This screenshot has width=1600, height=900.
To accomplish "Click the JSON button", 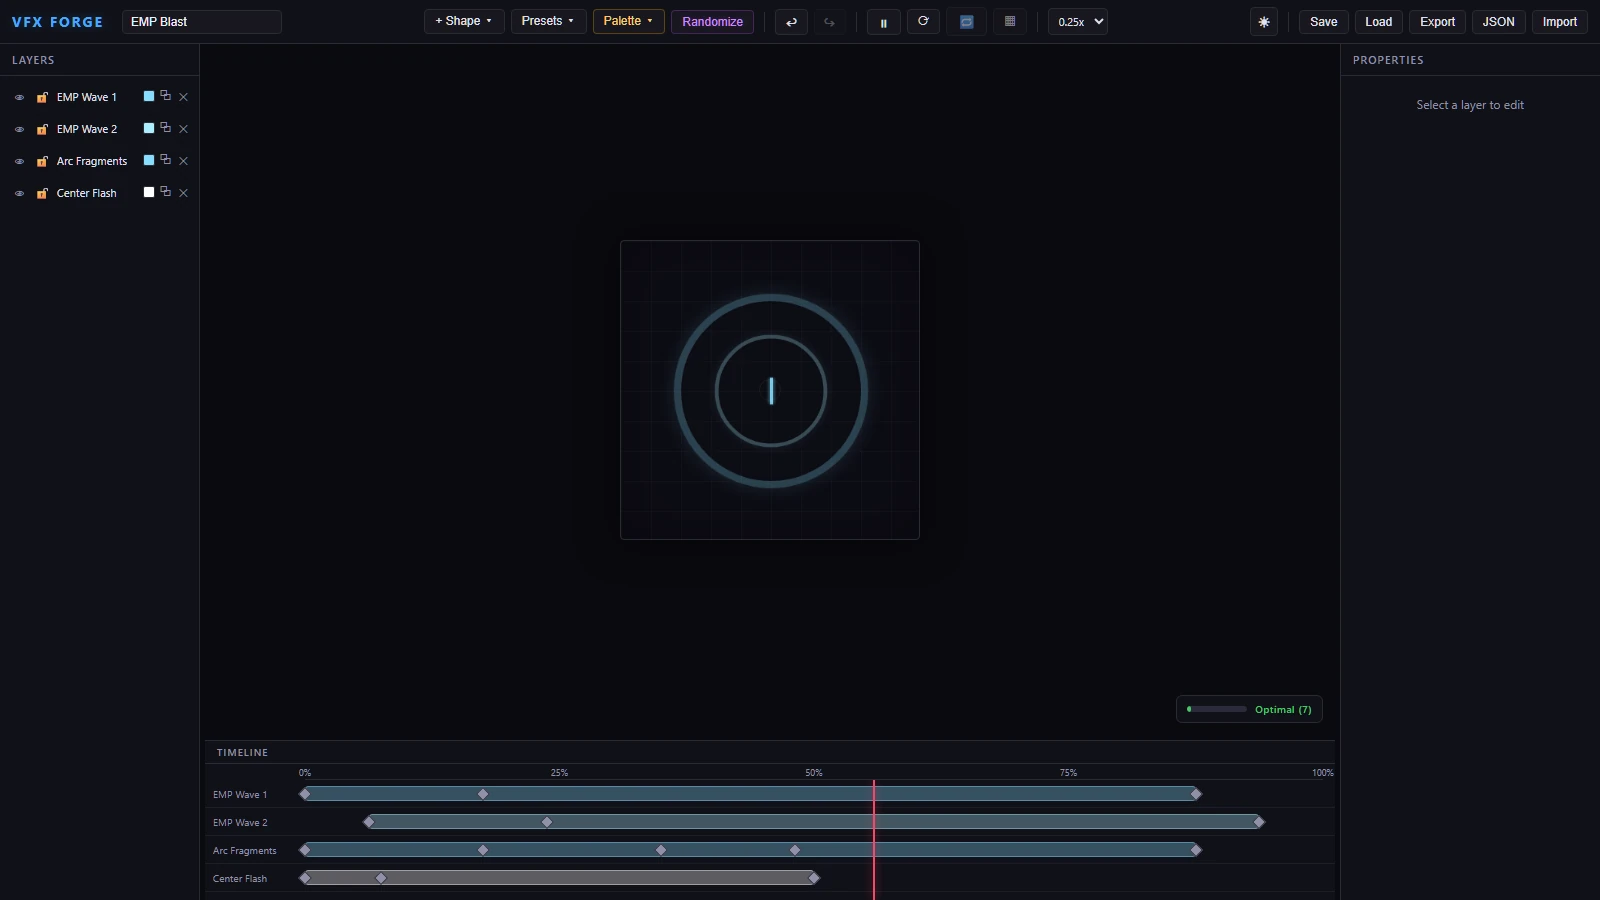I will pos(1498,22).
